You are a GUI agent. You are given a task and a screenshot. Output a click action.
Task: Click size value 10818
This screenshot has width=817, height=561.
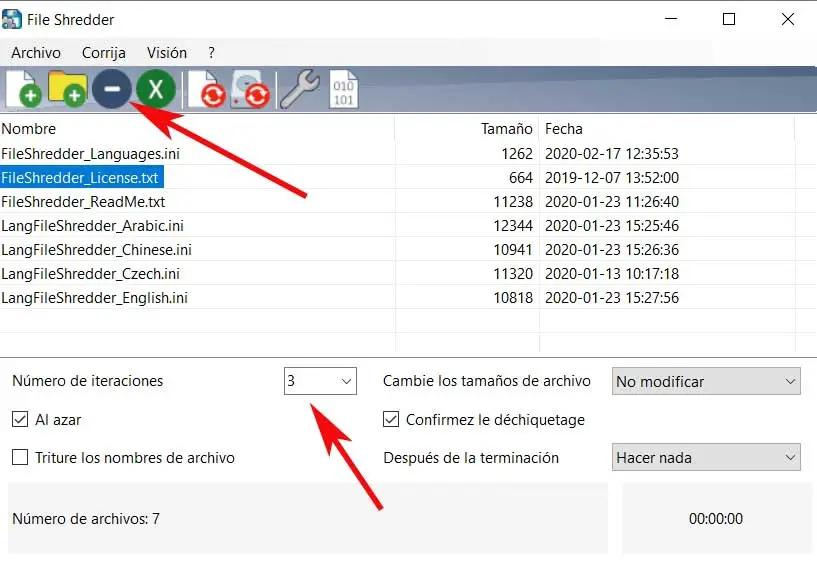[513, 297]
